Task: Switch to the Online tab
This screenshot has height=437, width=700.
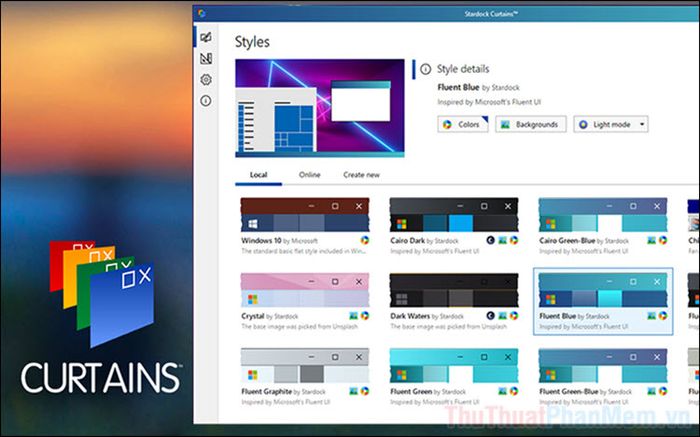Action: pos(309,175)
